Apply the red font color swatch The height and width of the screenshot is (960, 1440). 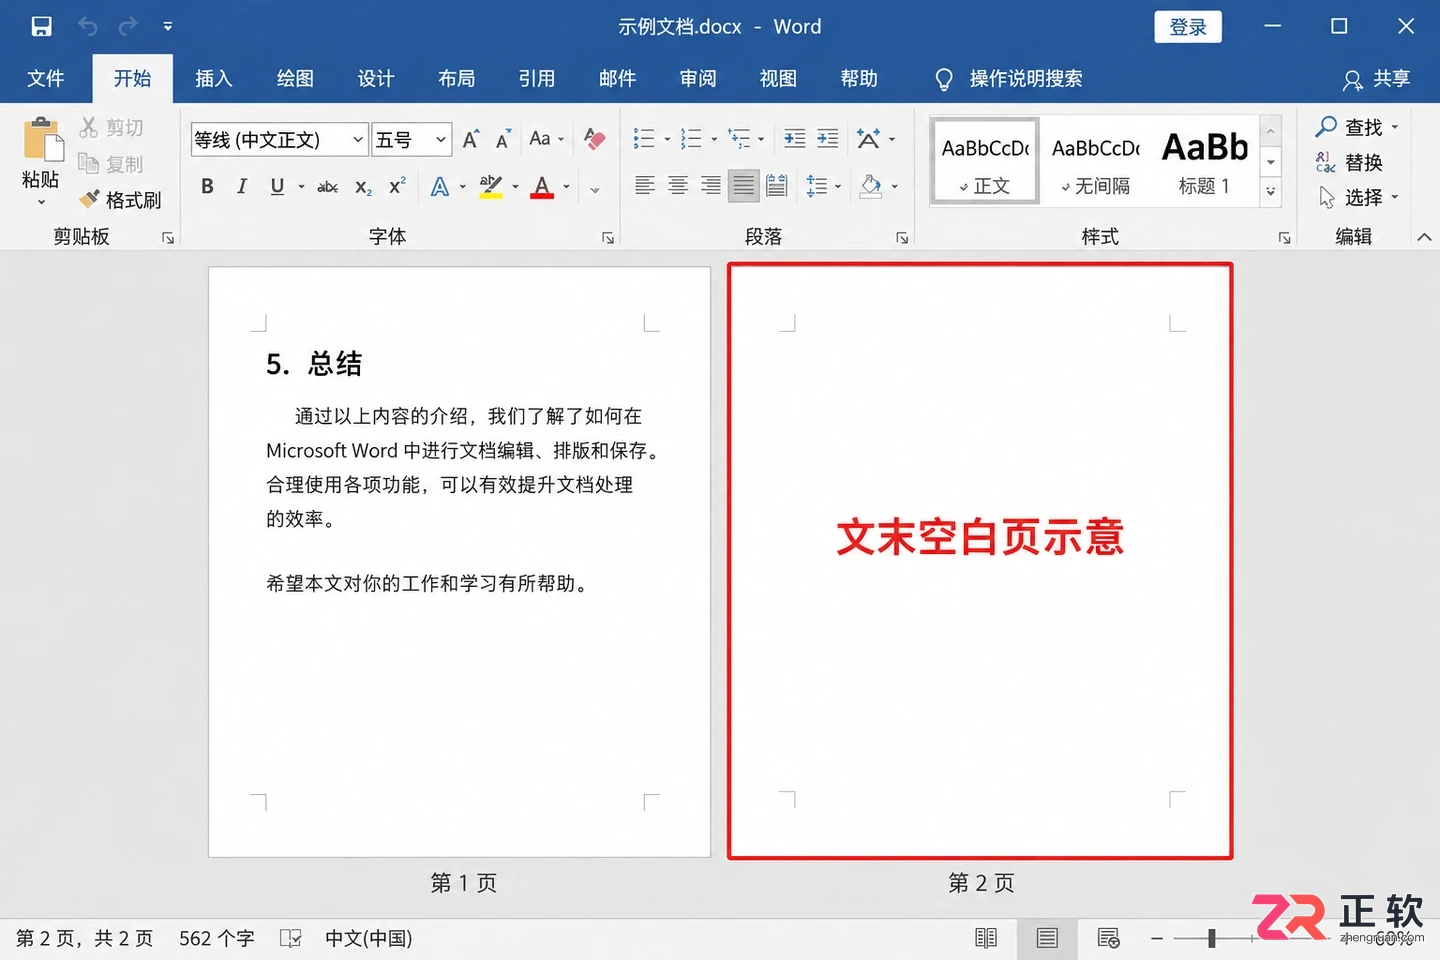[x=542, y=187]
